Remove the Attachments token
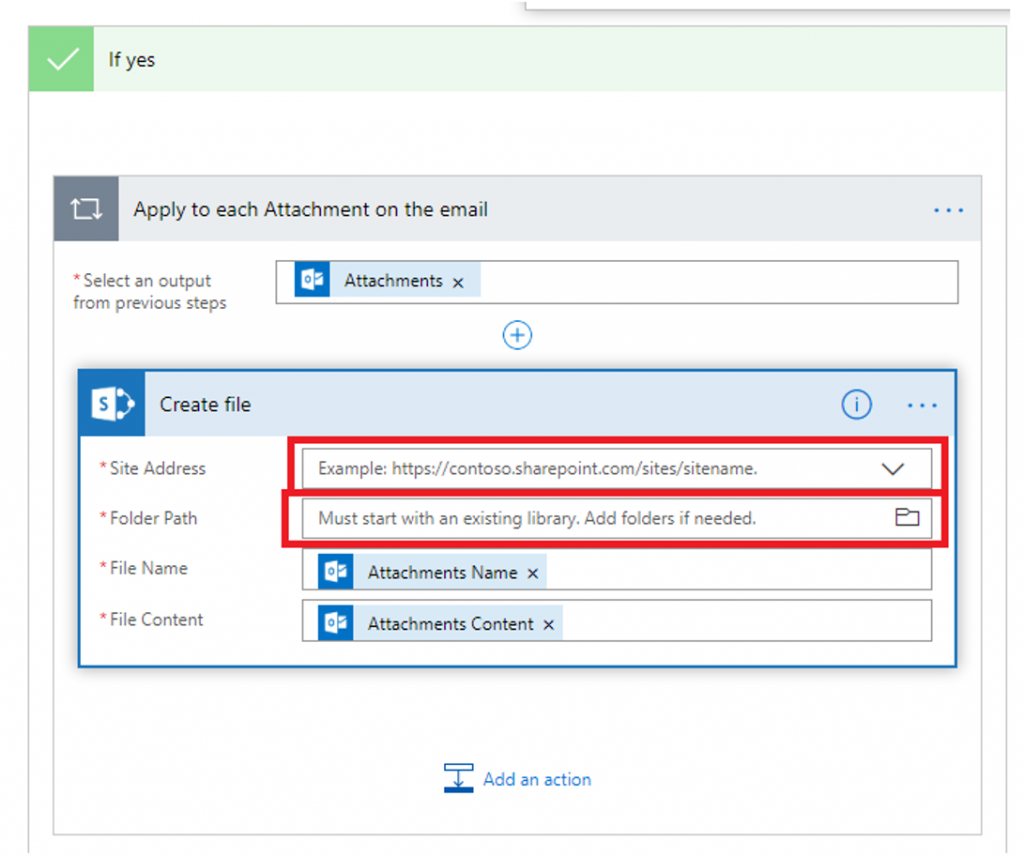This screenshot has width=1024, height=857. coord(458,283)
